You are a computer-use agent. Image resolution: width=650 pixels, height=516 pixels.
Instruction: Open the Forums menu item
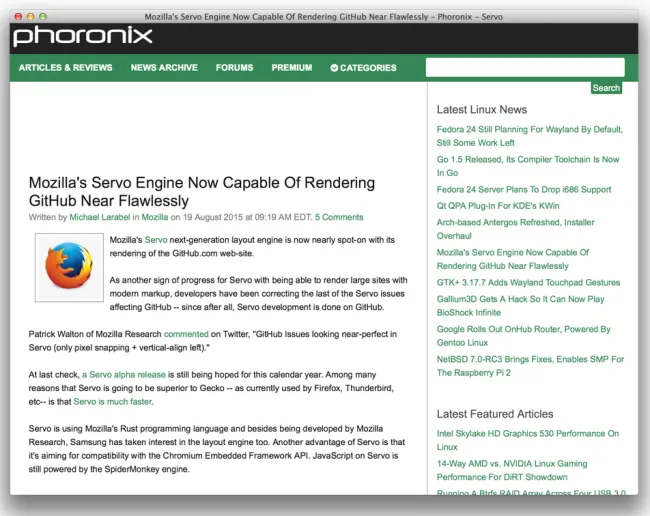[234, 68]
